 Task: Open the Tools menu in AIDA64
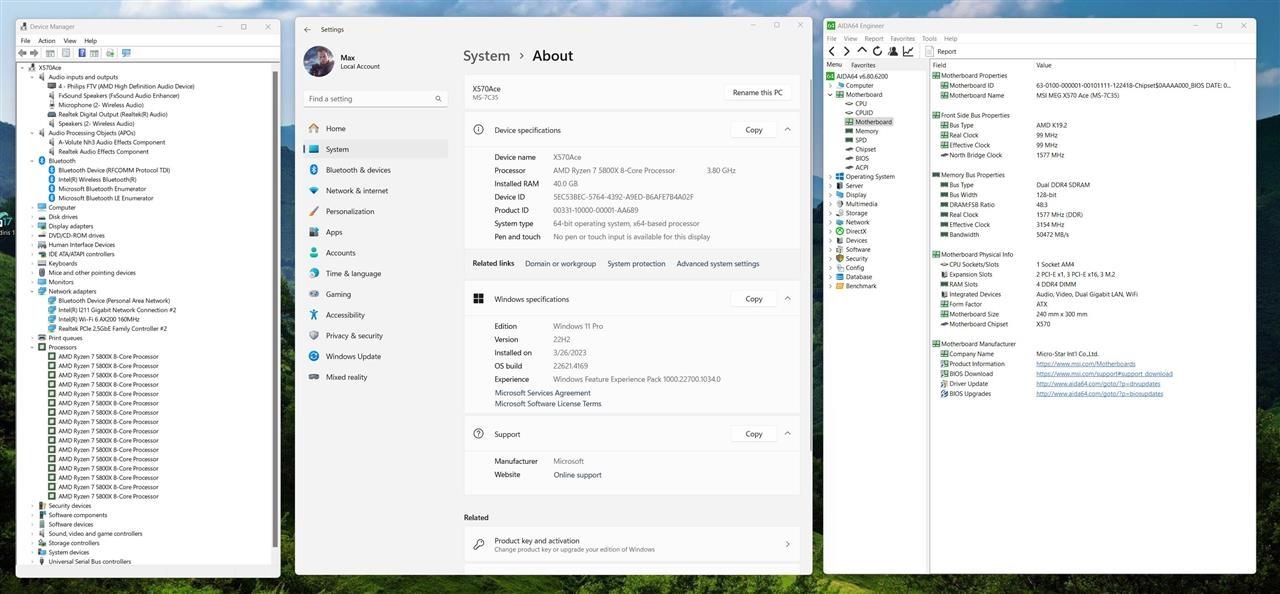[x=929, y=39]
